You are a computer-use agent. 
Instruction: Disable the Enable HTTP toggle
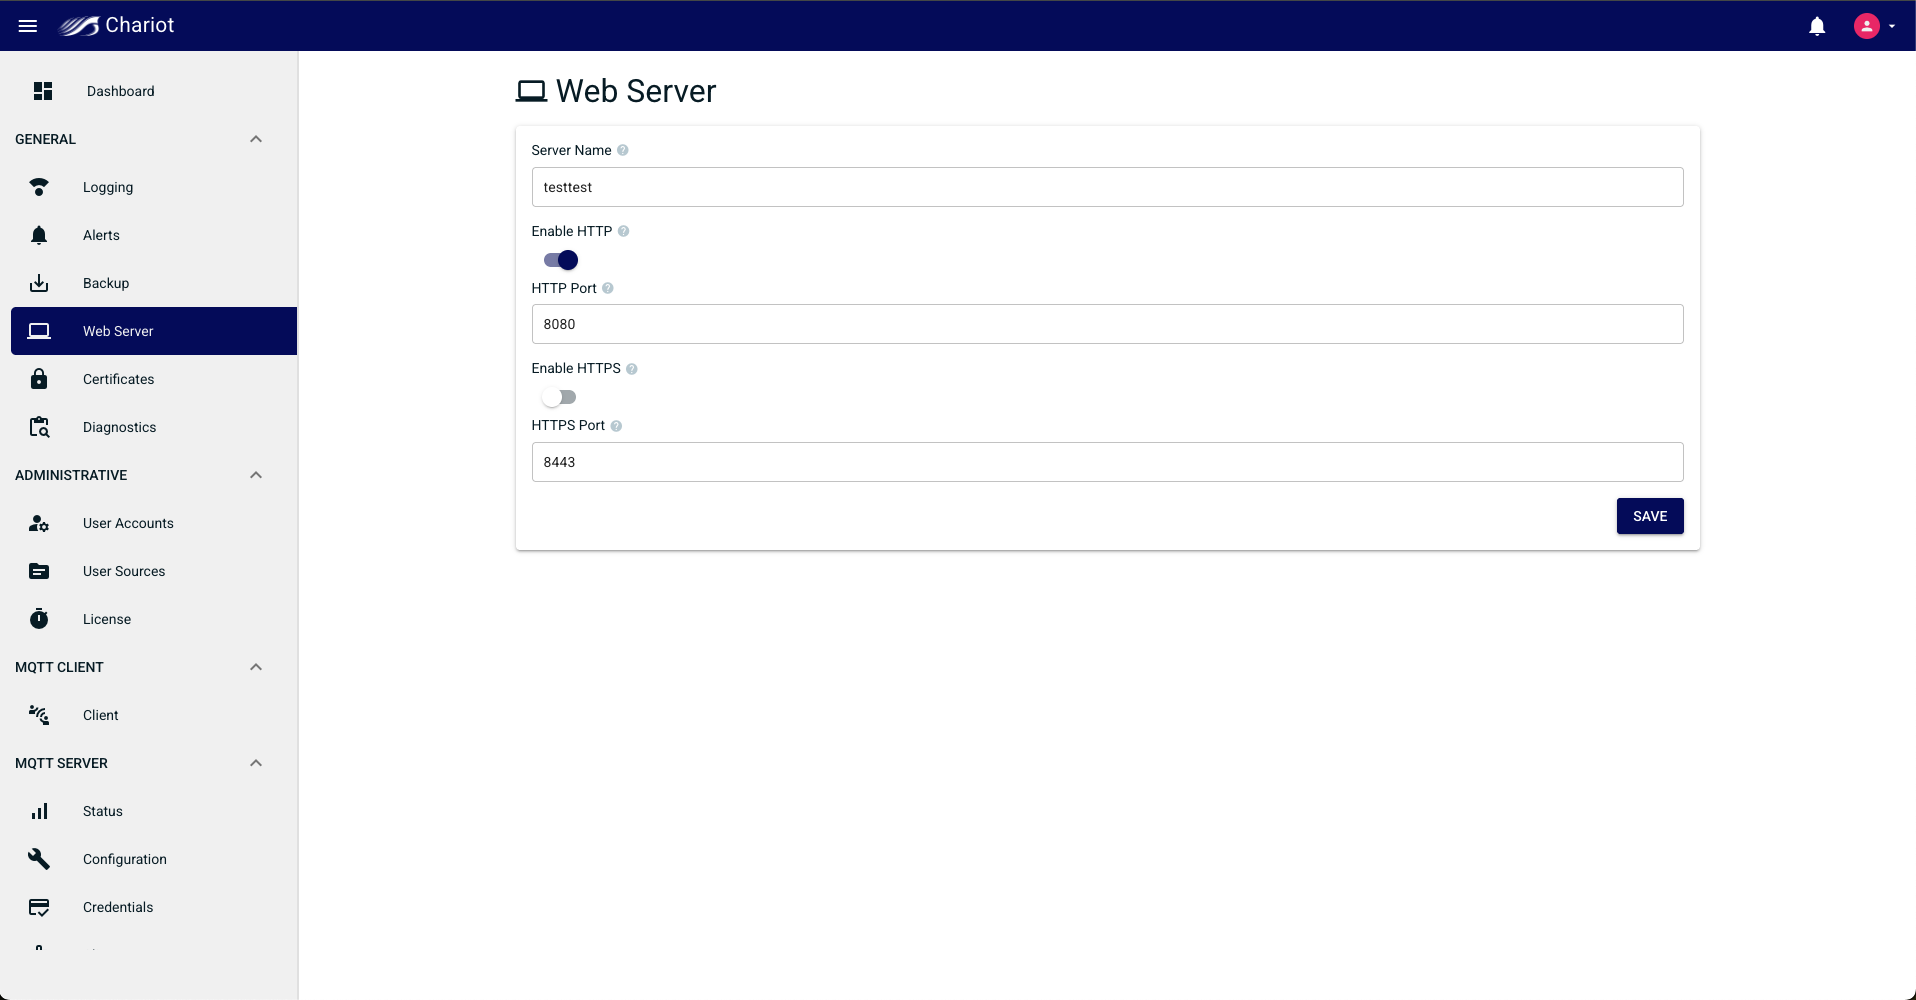561,260
